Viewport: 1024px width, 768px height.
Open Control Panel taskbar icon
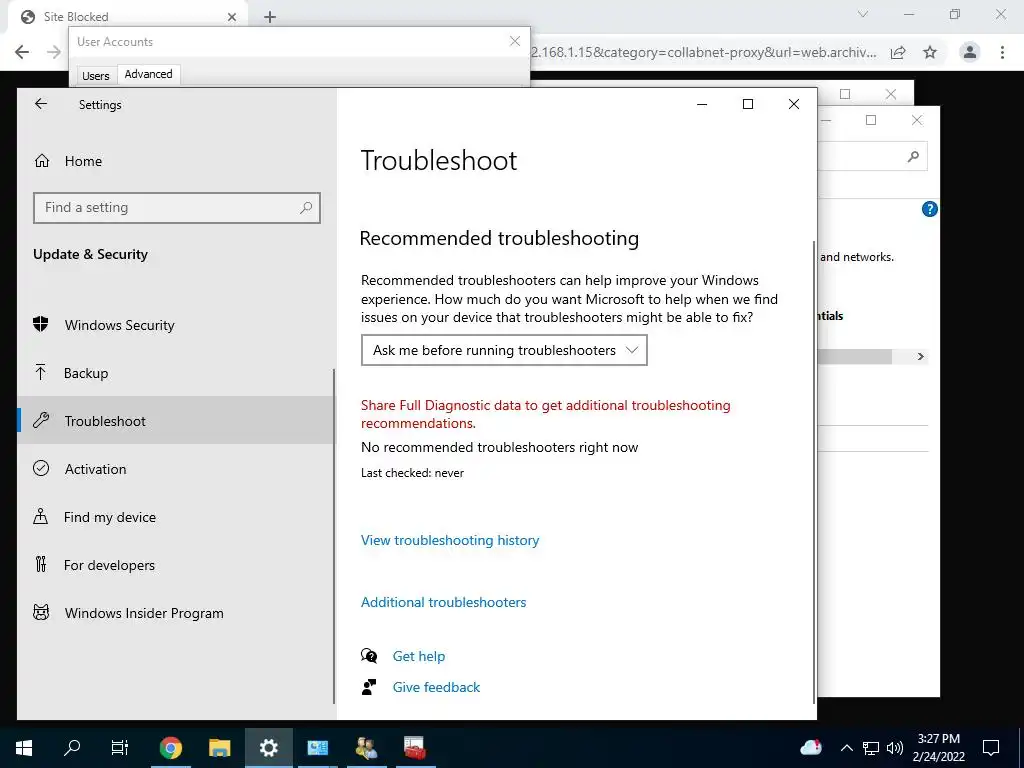317,748
